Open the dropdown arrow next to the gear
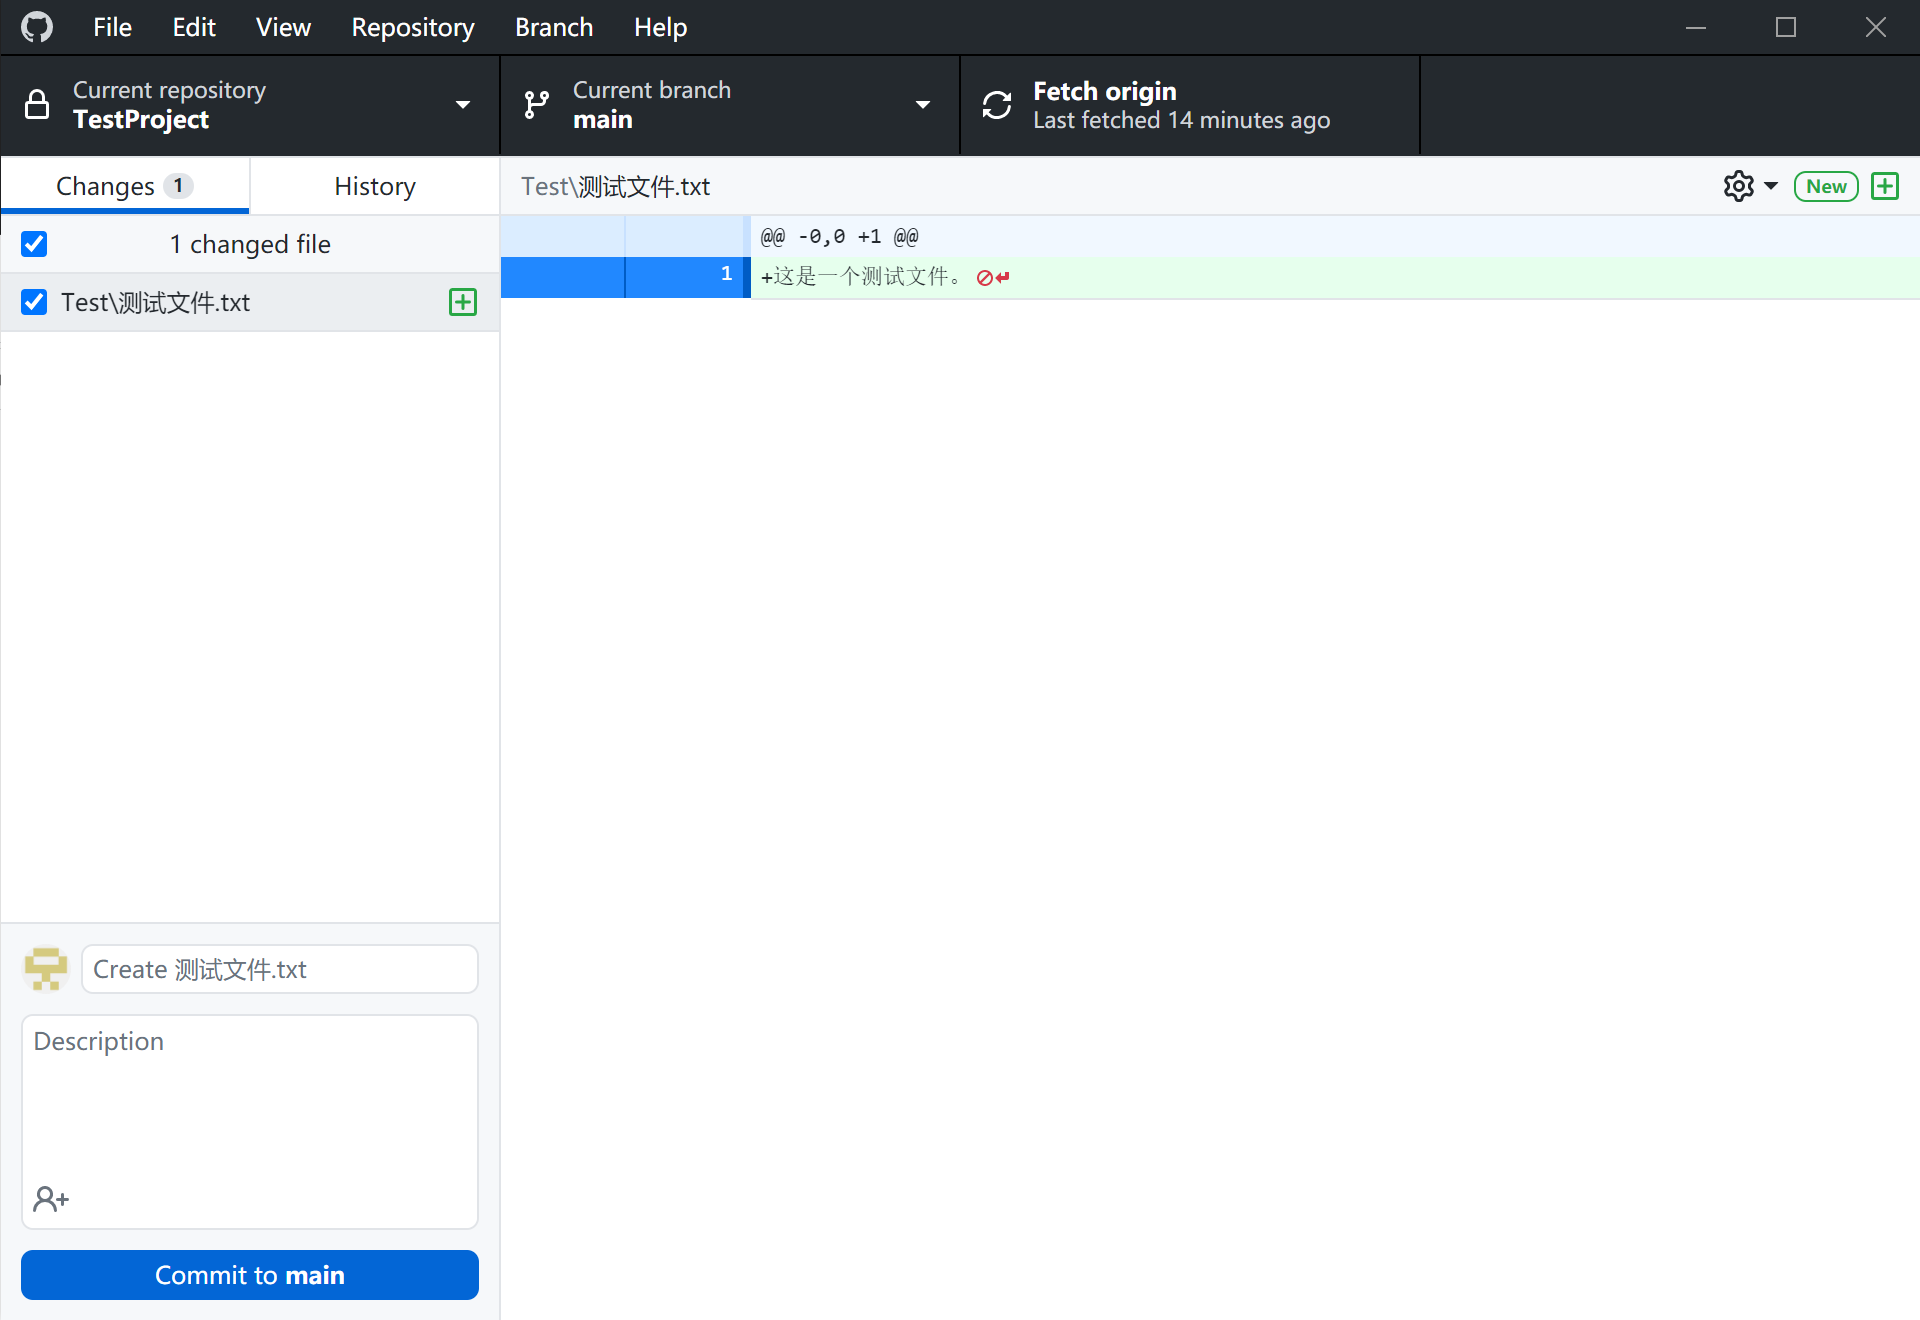 tap(1771, 186)
